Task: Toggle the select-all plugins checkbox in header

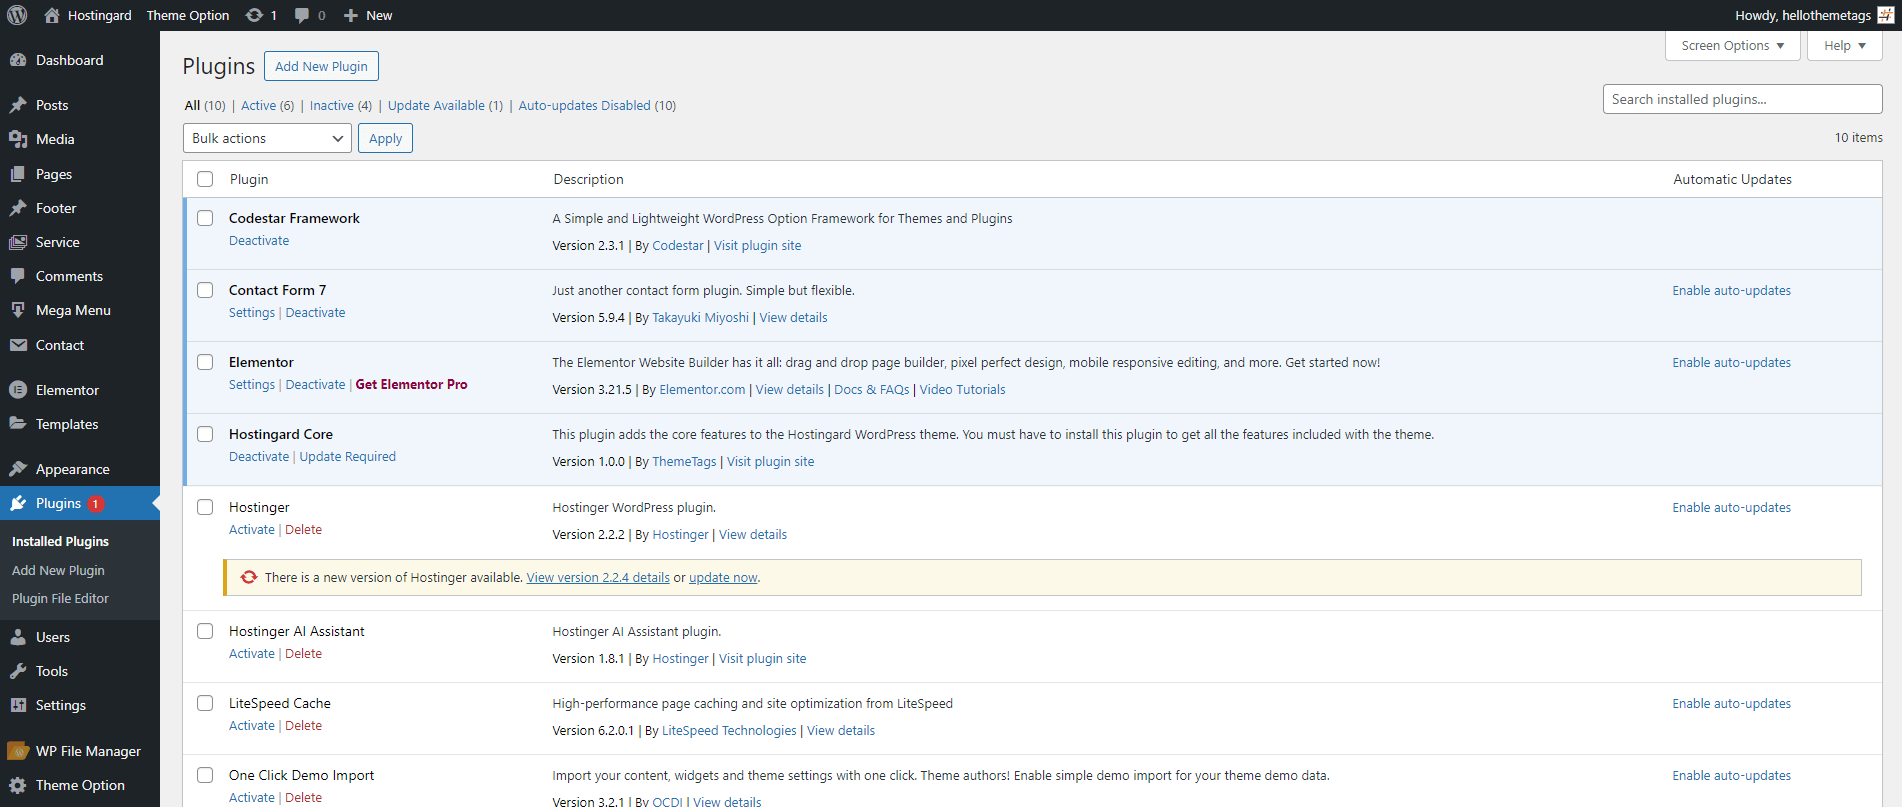Action: (x=205, y=179)
